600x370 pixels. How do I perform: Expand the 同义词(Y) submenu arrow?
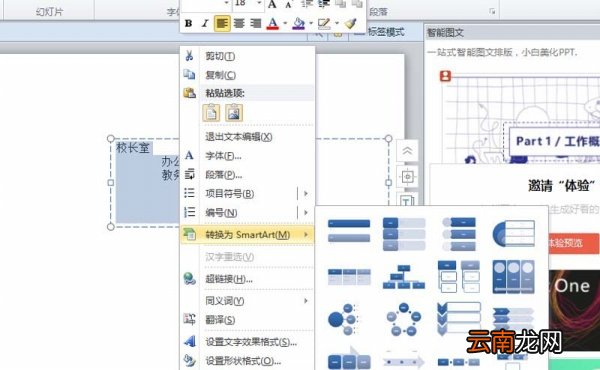pyautogui.click(x=306, y=301)
